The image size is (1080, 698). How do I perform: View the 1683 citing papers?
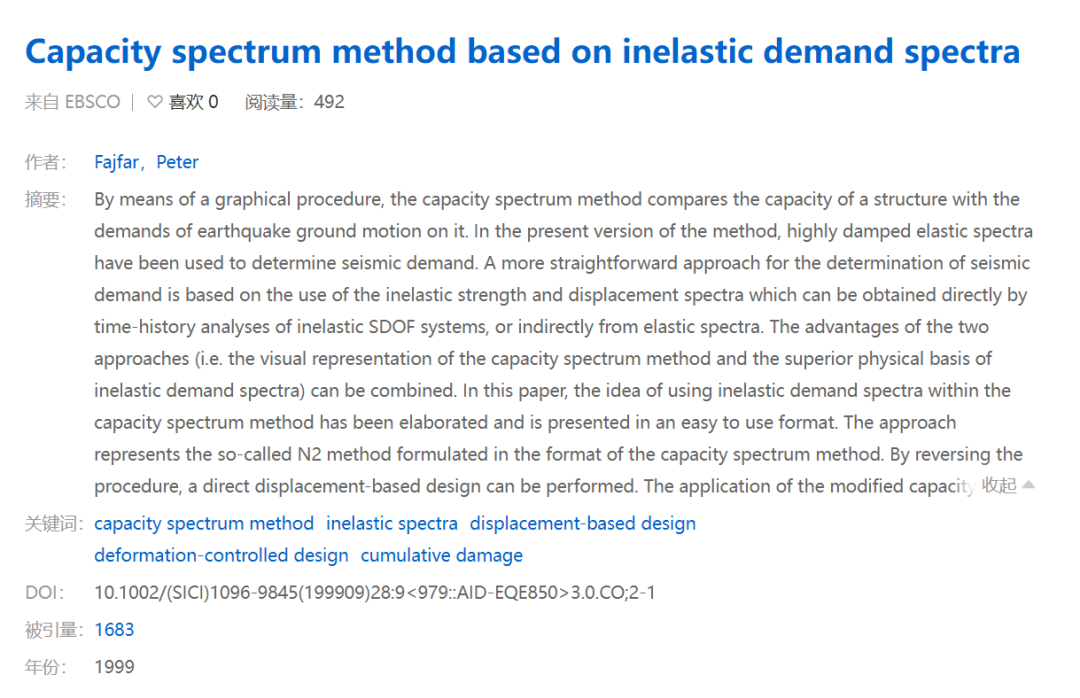(114, 630)
